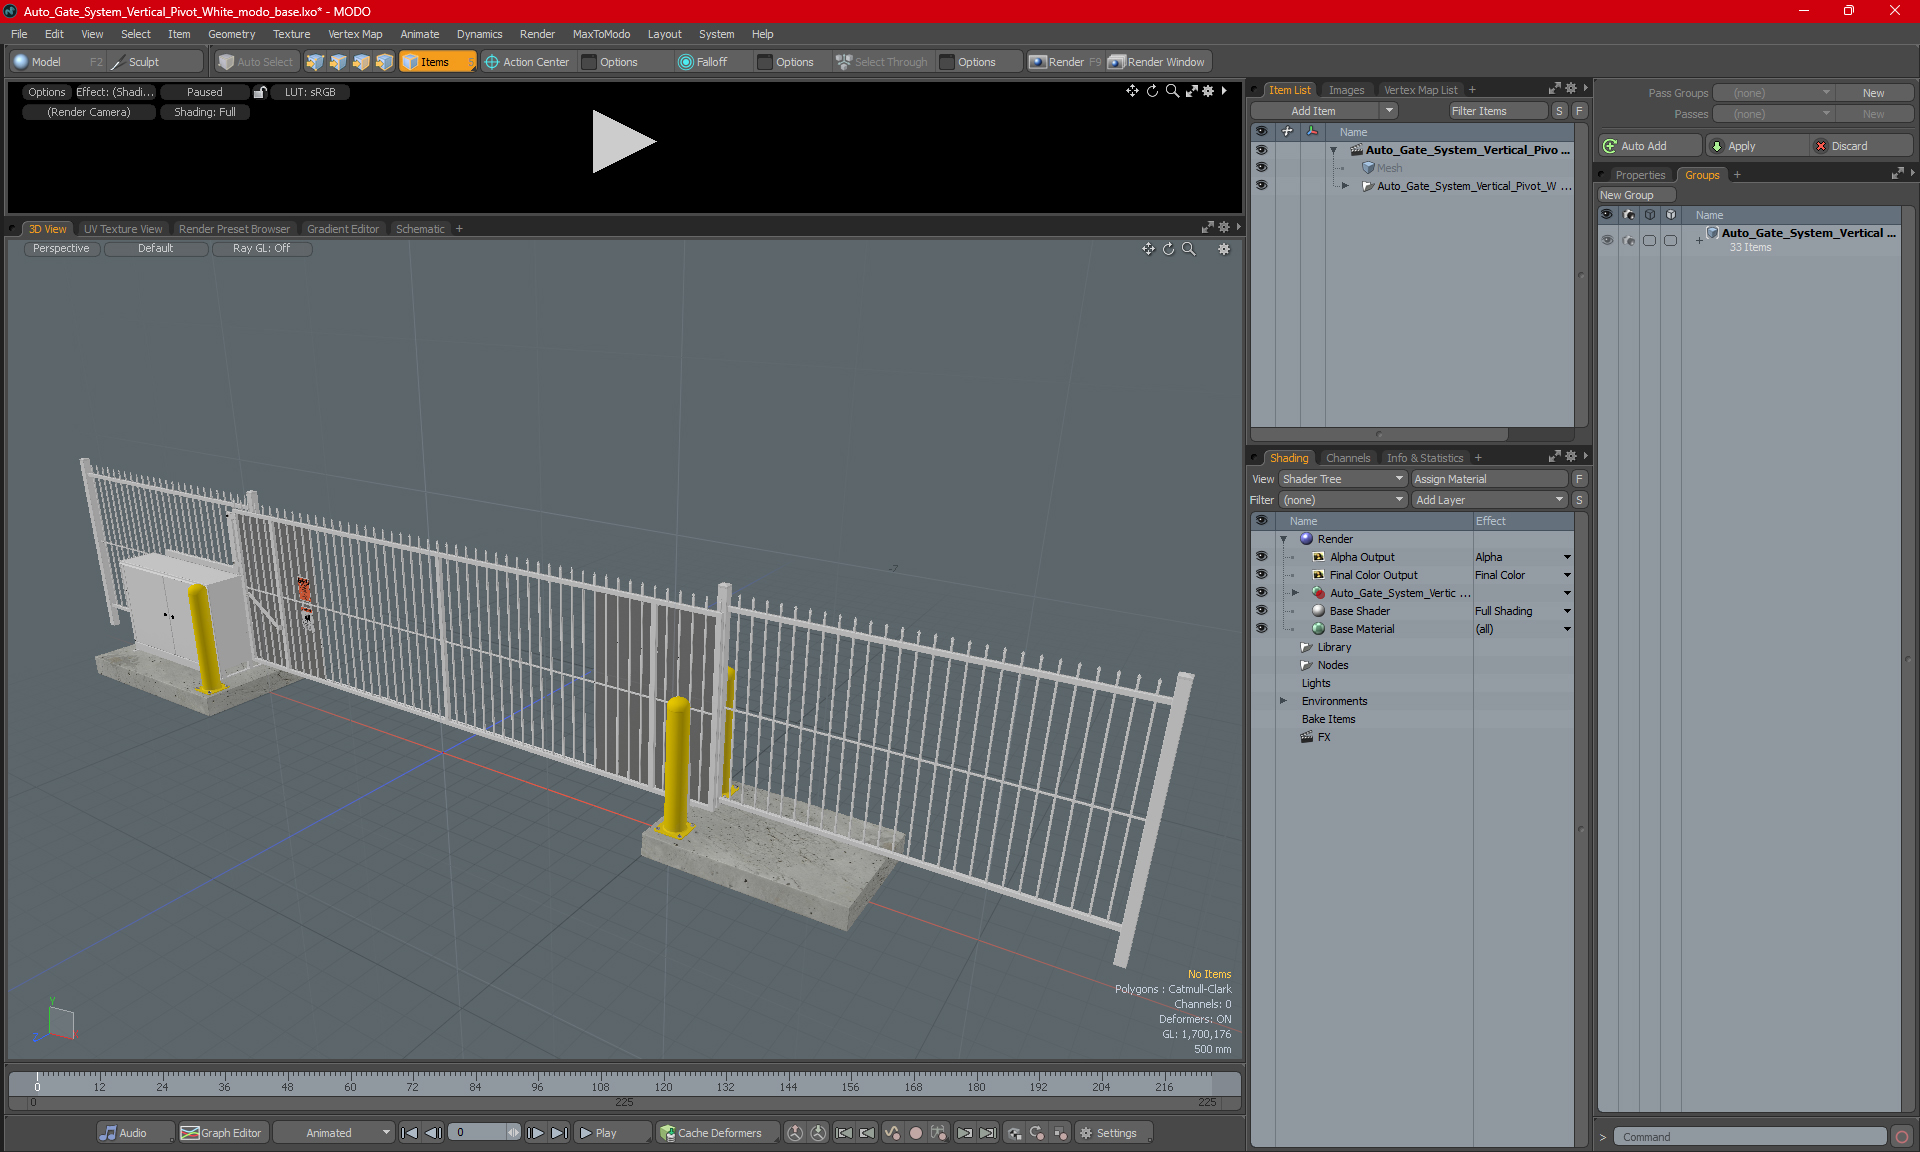Click 3D viewport pan move icon

point(1148,249)
